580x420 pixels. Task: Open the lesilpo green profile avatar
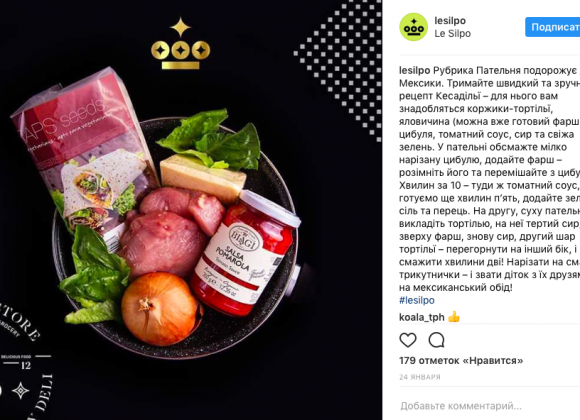[x=414, y=27]
